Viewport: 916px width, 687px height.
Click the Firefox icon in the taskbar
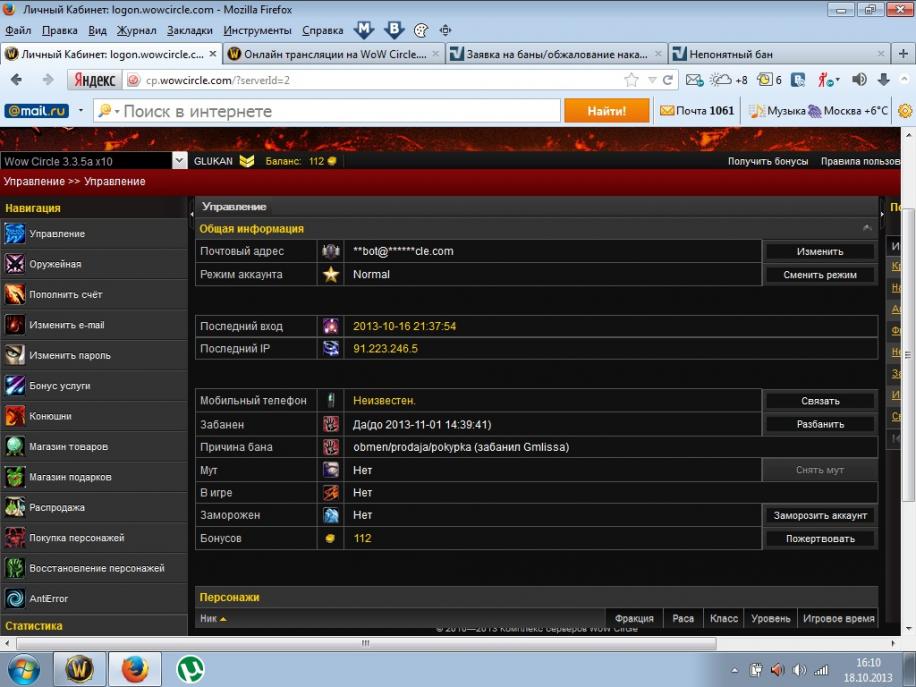click(x=134, y=668)
